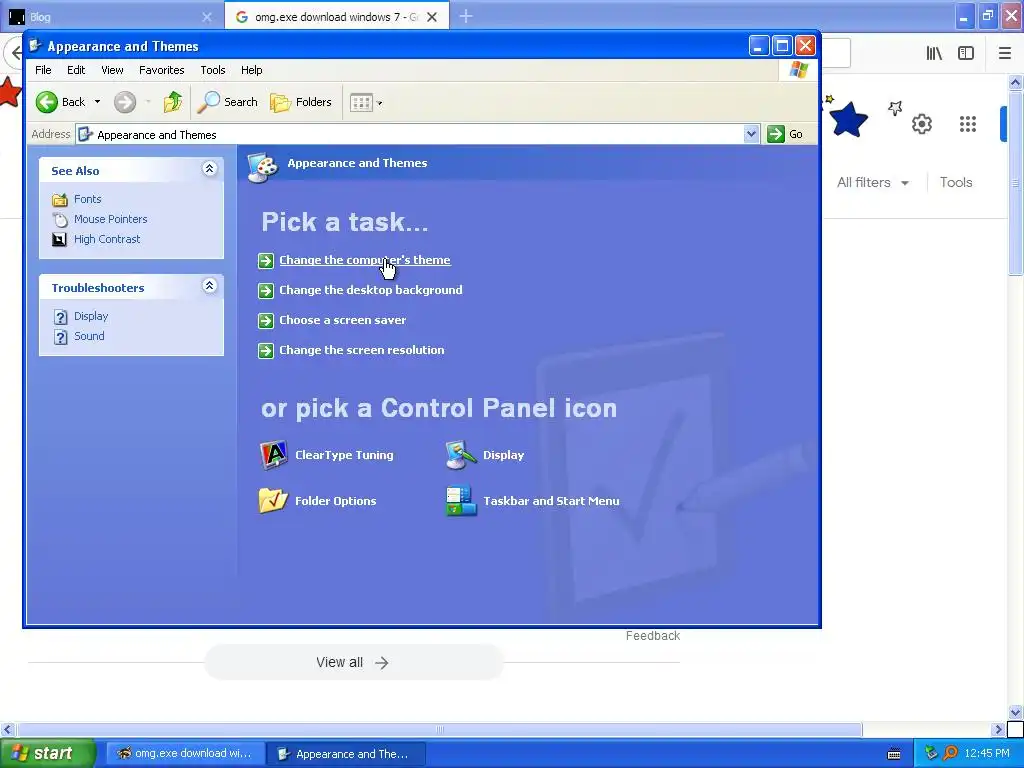Viewport: 1024px width, 768px height.
Task: Open the Tools menu in Explorer window
Action: click(213, 70)
